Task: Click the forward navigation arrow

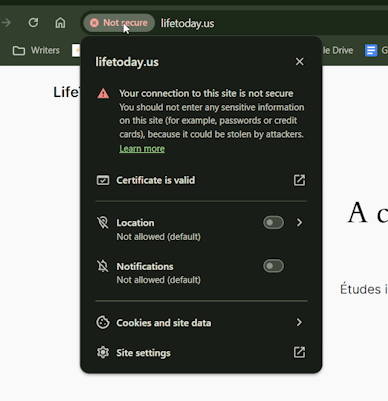Action: (x=6, y=23)
